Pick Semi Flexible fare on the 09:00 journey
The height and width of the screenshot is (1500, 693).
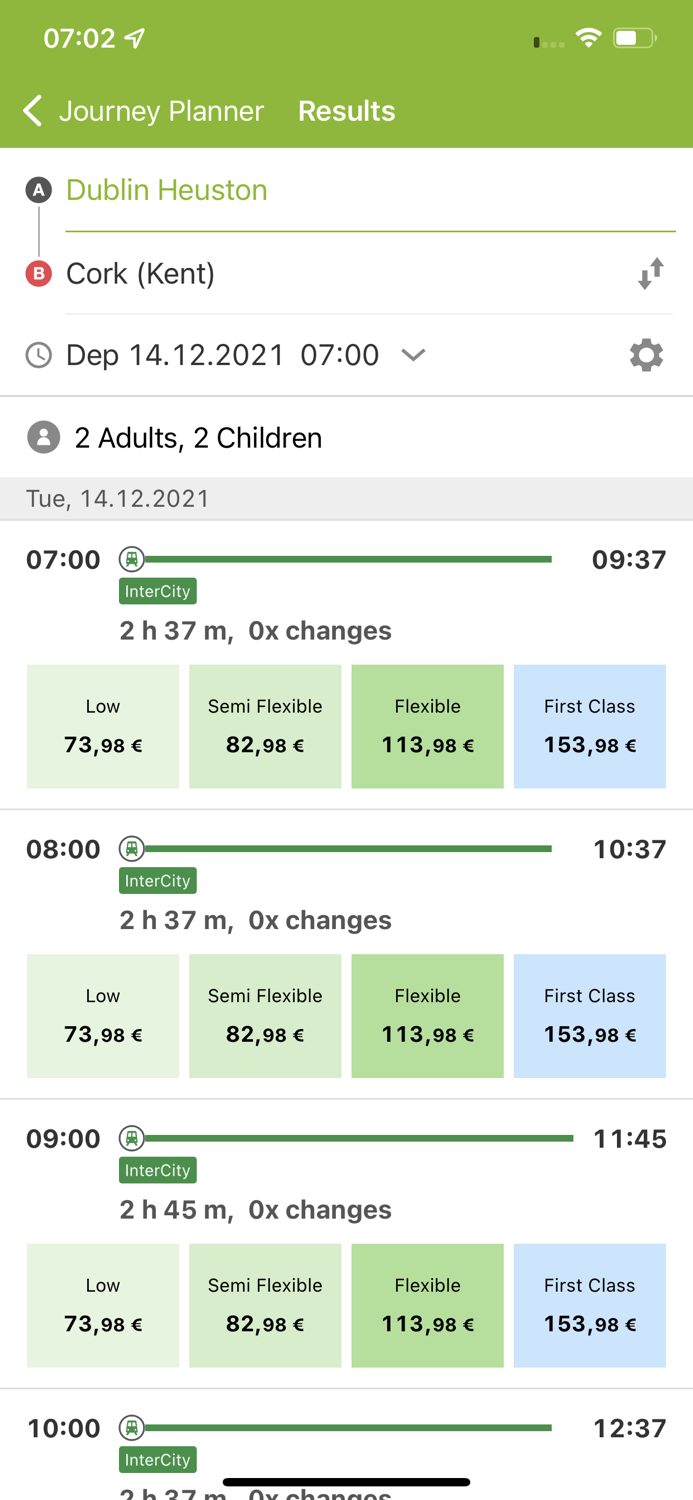pyautogui.click(x=265, y=1305)
